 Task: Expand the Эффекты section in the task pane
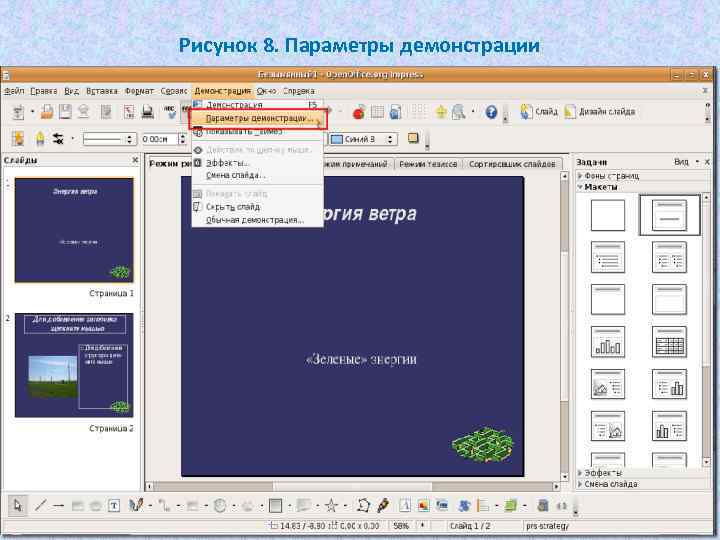coord(600,472)
